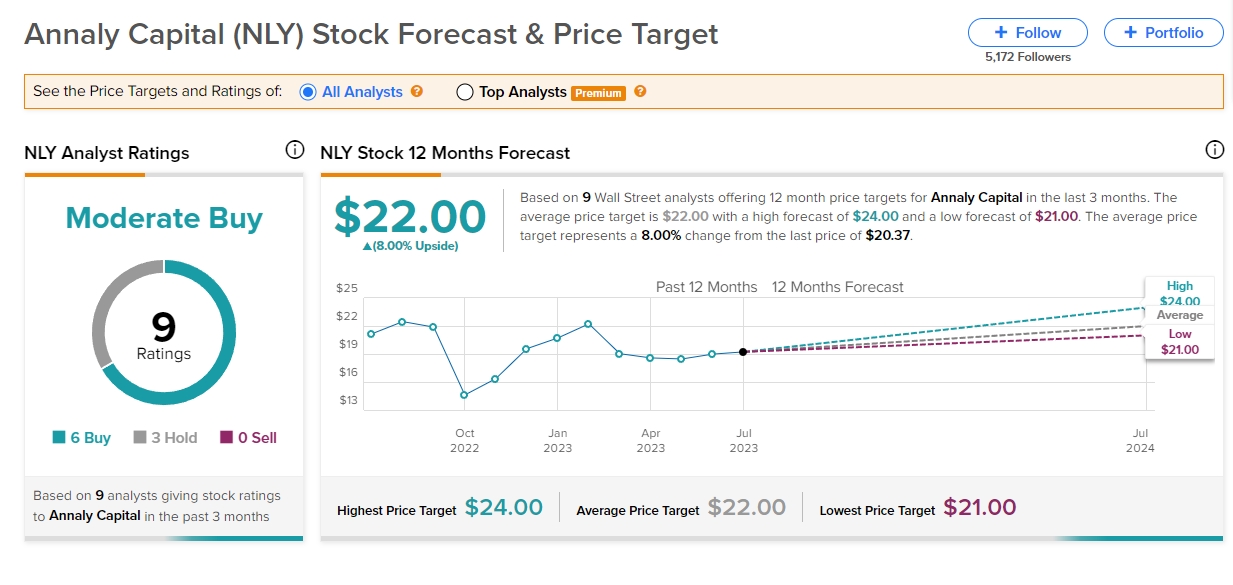Click the Apr 2023 axis label
This screenshot has height=585, width=1233.
pos(651,441)
